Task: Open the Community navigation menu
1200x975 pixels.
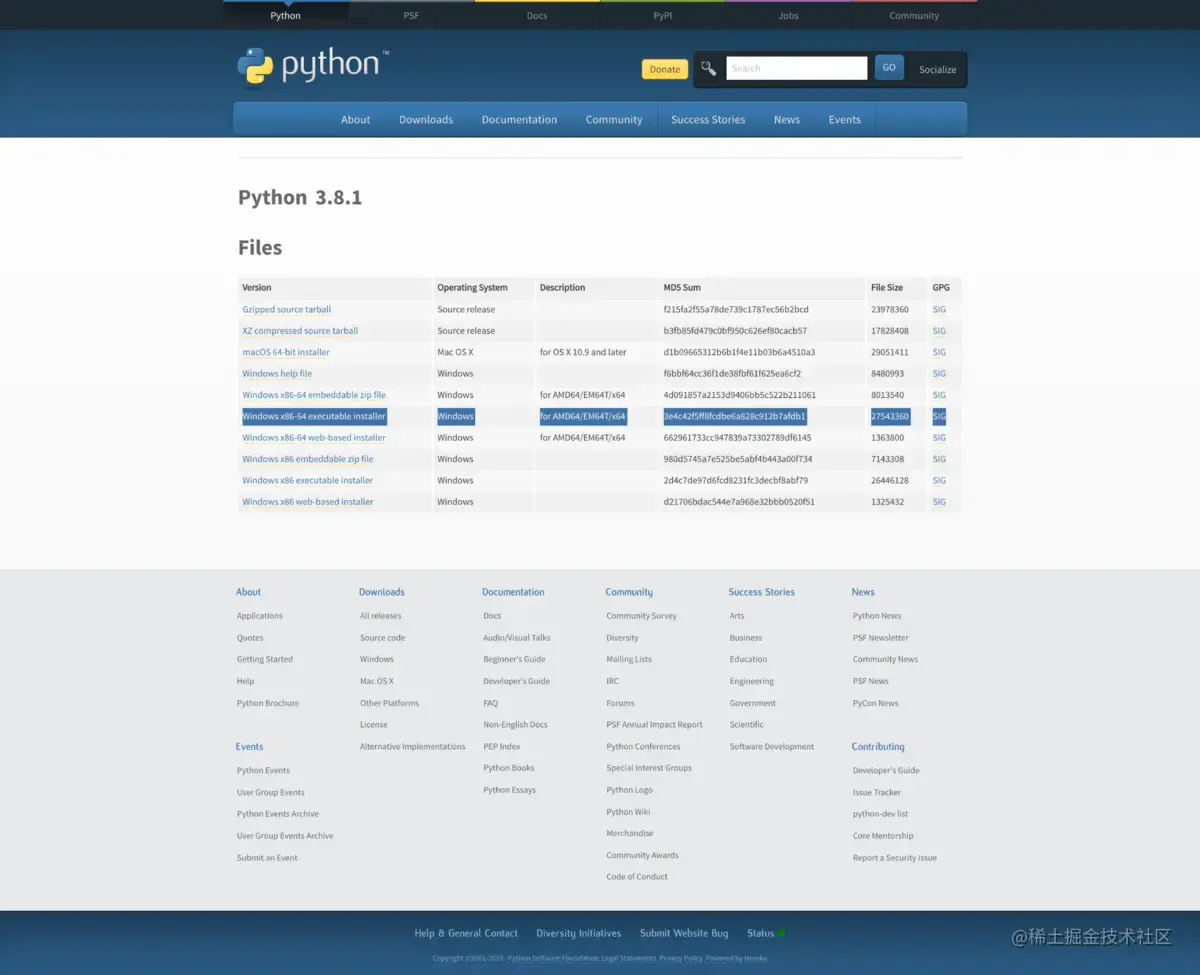Action: (x=614, y=119)
